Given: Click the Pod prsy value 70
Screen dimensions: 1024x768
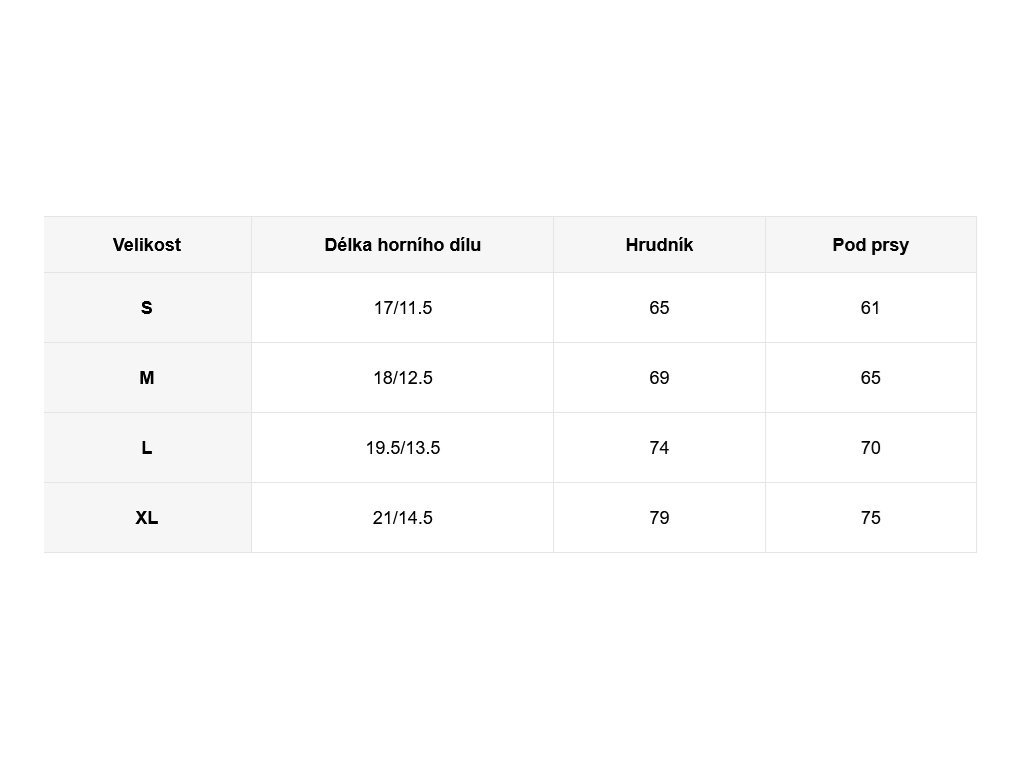Looking at the screenshot, I should point(871,447).
